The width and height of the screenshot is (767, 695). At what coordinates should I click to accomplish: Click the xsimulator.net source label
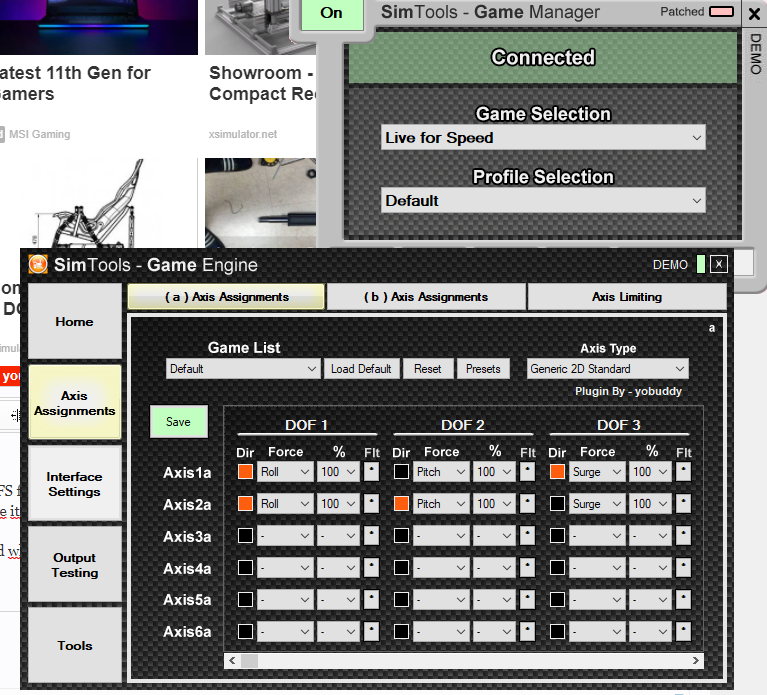click(243, 134)
